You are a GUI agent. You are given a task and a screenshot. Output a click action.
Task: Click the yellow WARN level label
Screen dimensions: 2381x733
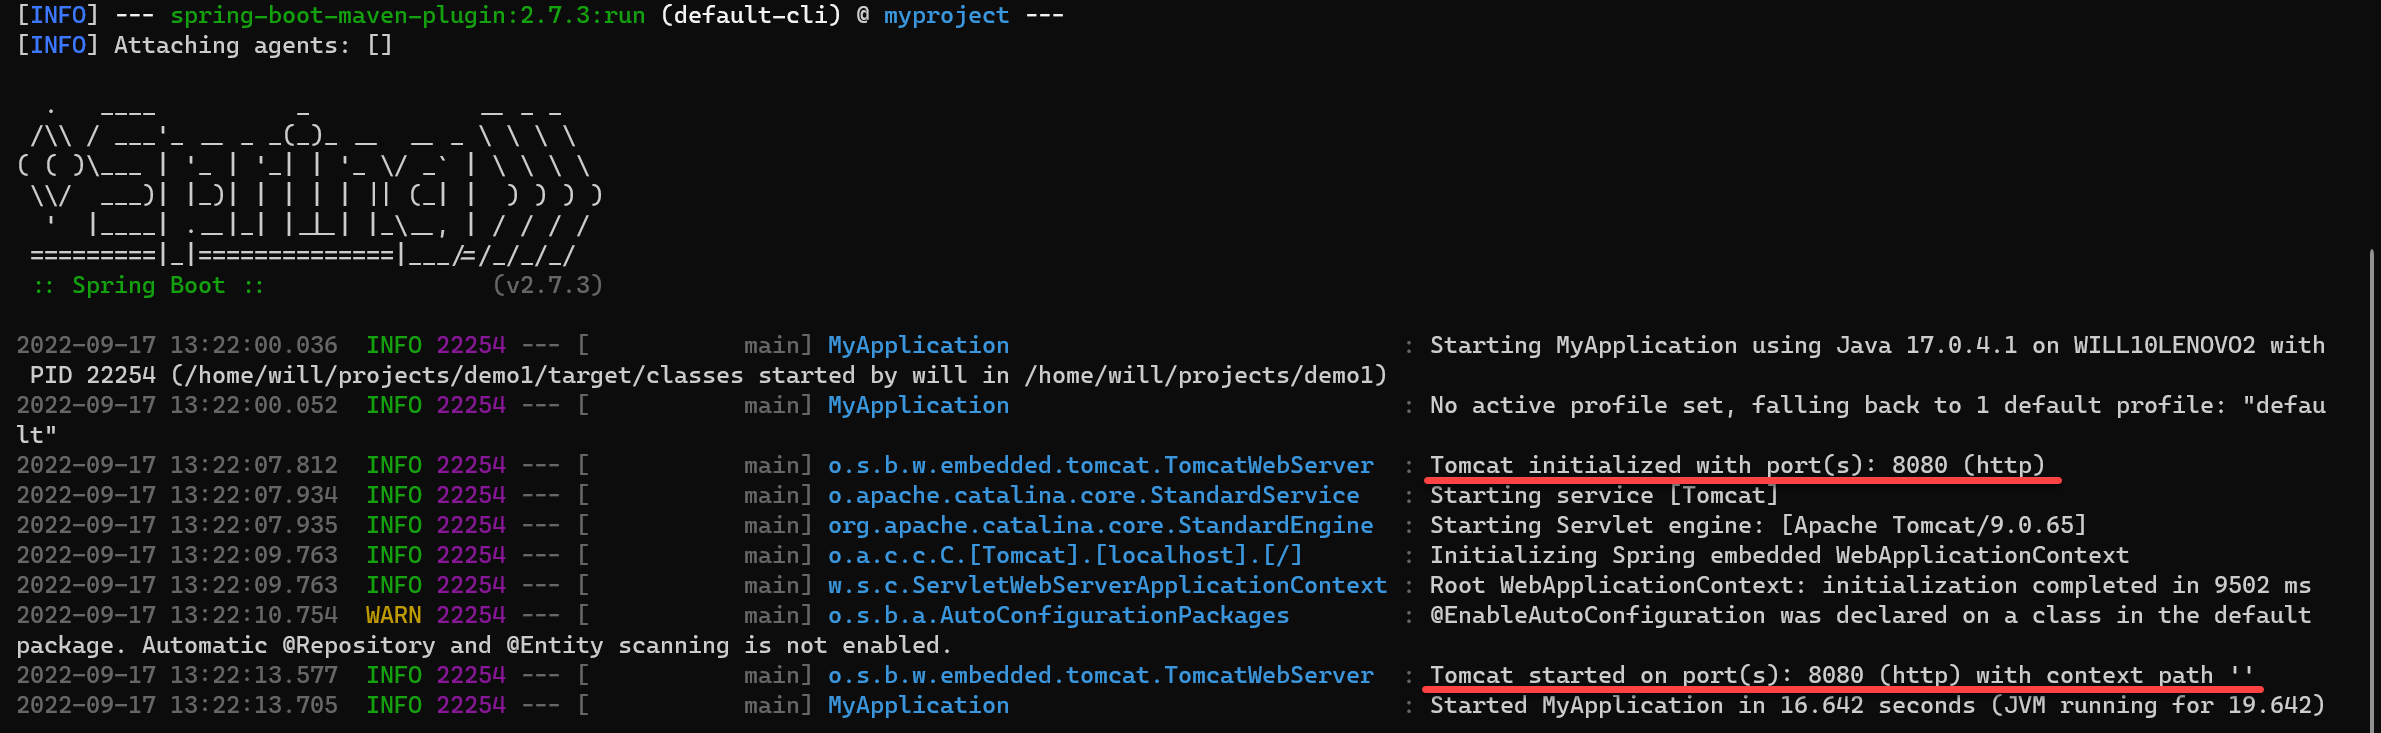(x=393, y=615)
